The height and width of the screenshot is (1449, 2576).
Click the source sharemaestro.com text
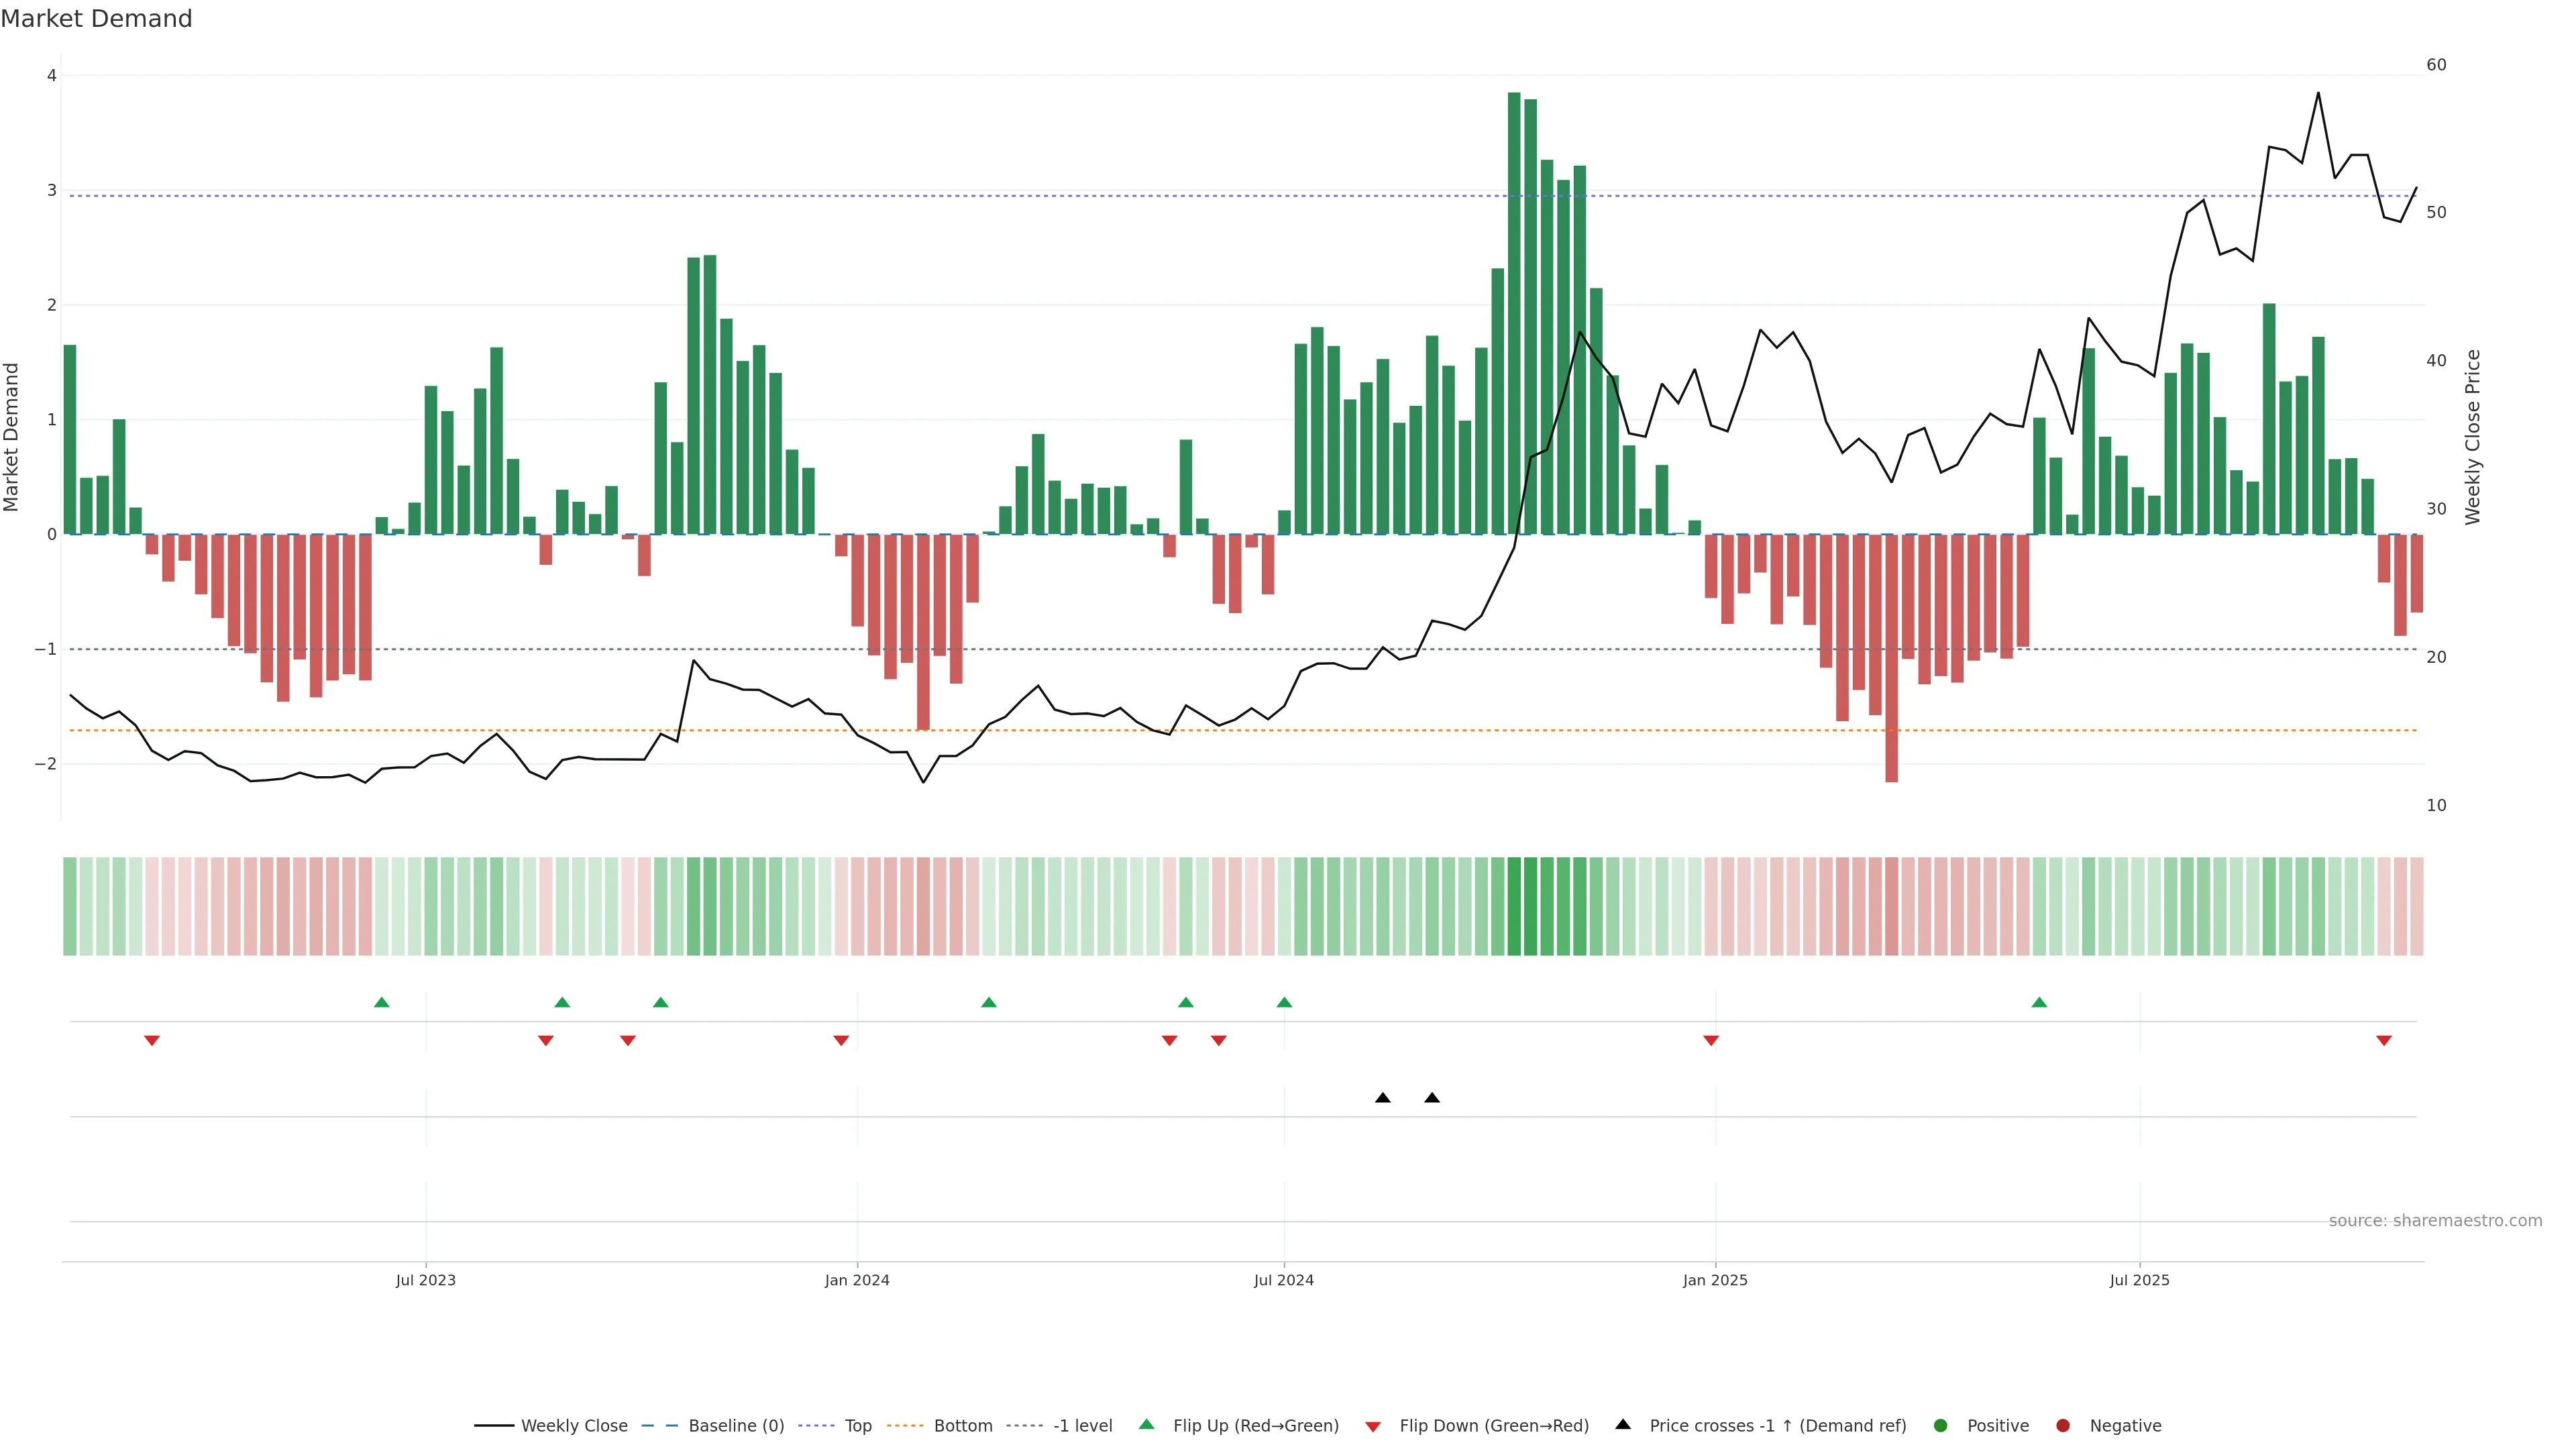tap(2435, 1221)
